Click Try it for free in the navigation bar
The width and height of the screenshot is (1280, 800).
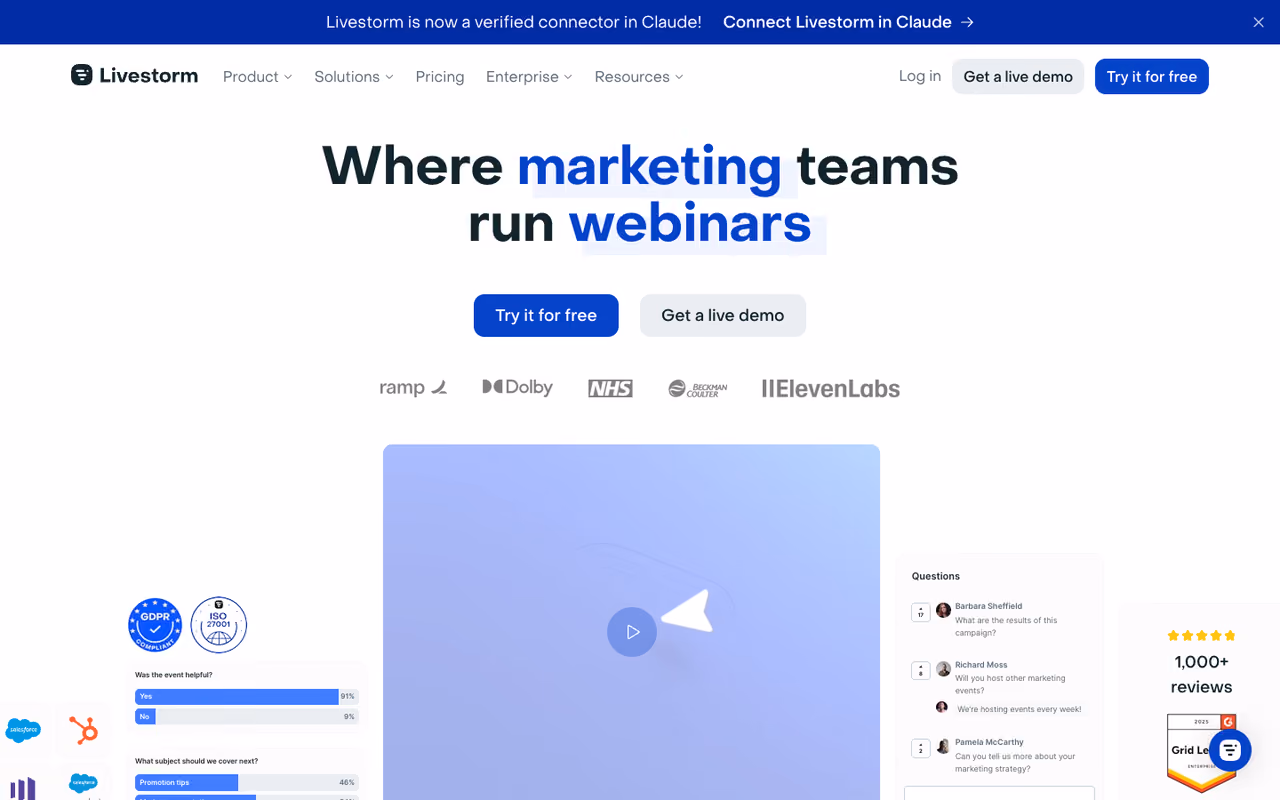point(1152,77)
